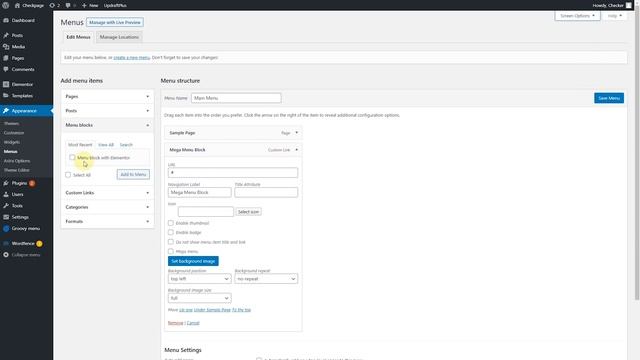Open the Widgets submenu item
The height and width of the screenshot is (360, 640).
(12, 142)
